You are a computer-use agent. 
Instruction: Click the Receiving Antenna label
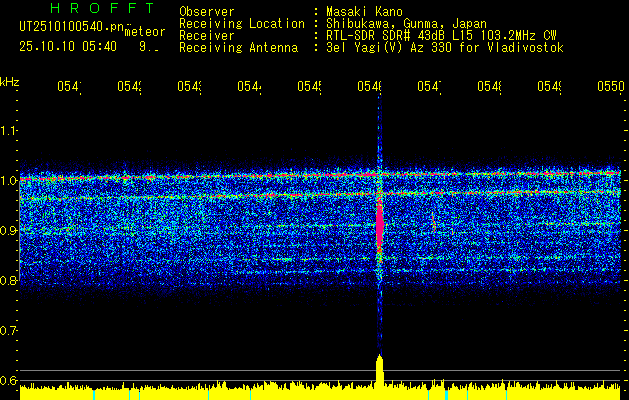pos(238,48)
